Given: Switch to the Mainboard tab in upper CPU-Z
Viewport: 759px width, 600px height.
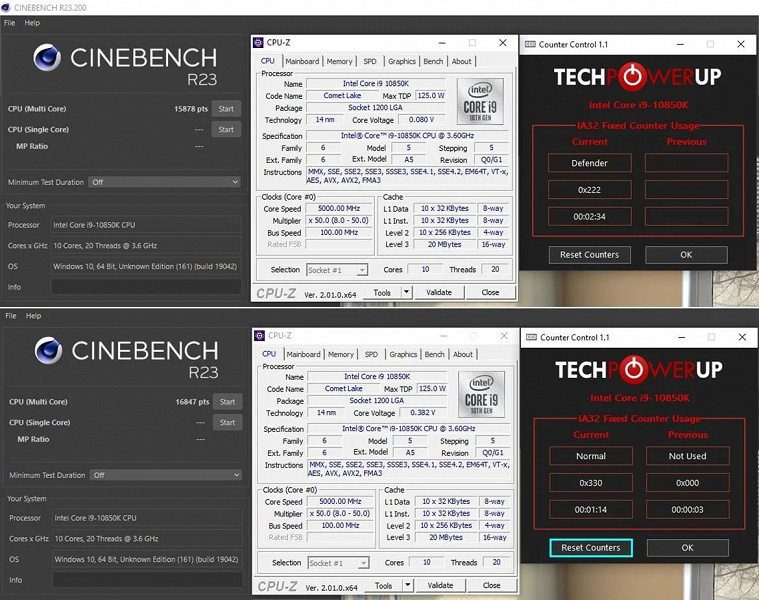Looking at the screenshot, I should click(302, 61).
